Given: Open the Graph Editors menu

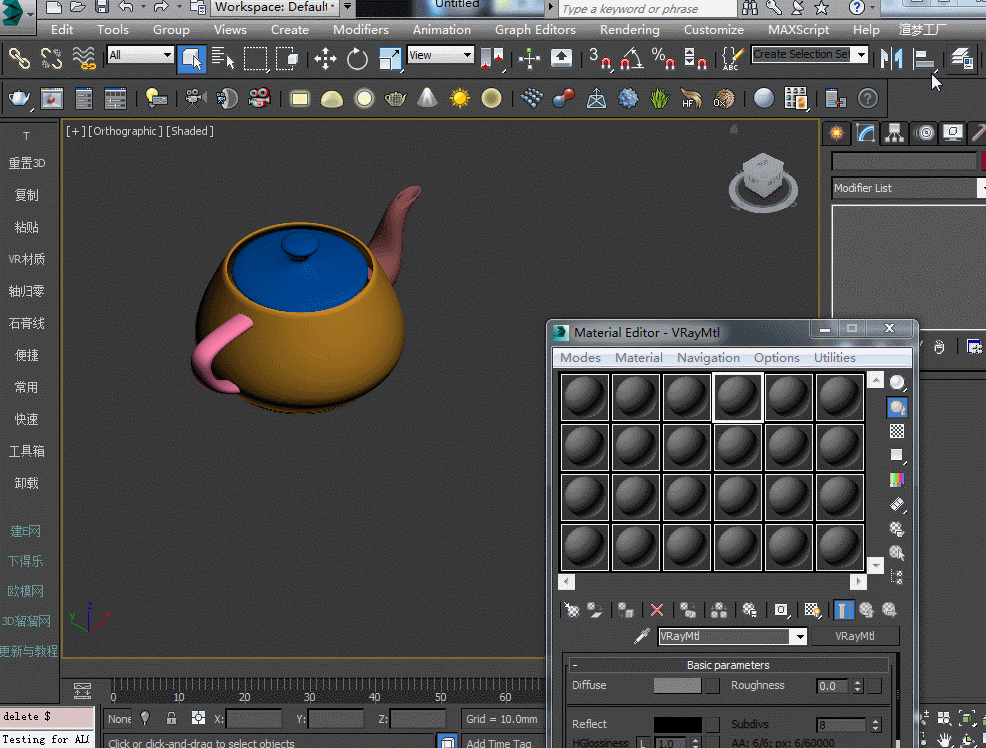Looking at the screenshot, I should tap(535, 30).
